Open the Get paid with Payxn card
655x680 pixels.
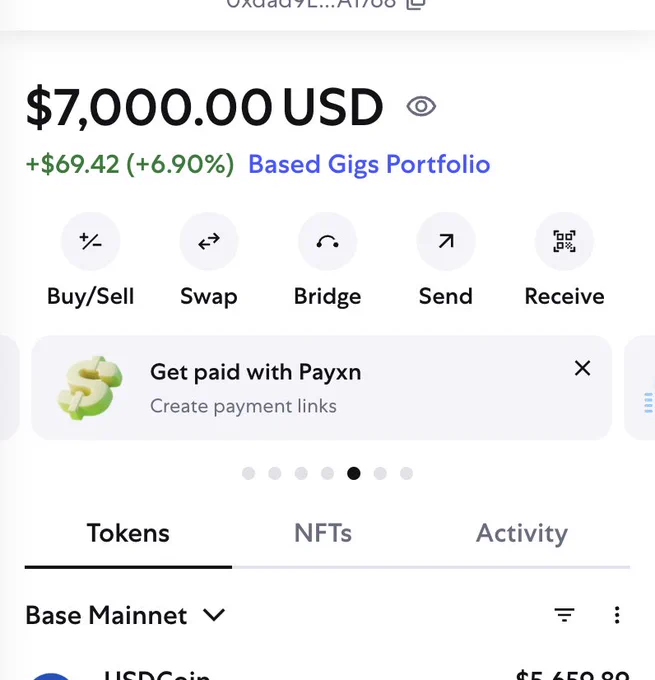tap(321, 388)
